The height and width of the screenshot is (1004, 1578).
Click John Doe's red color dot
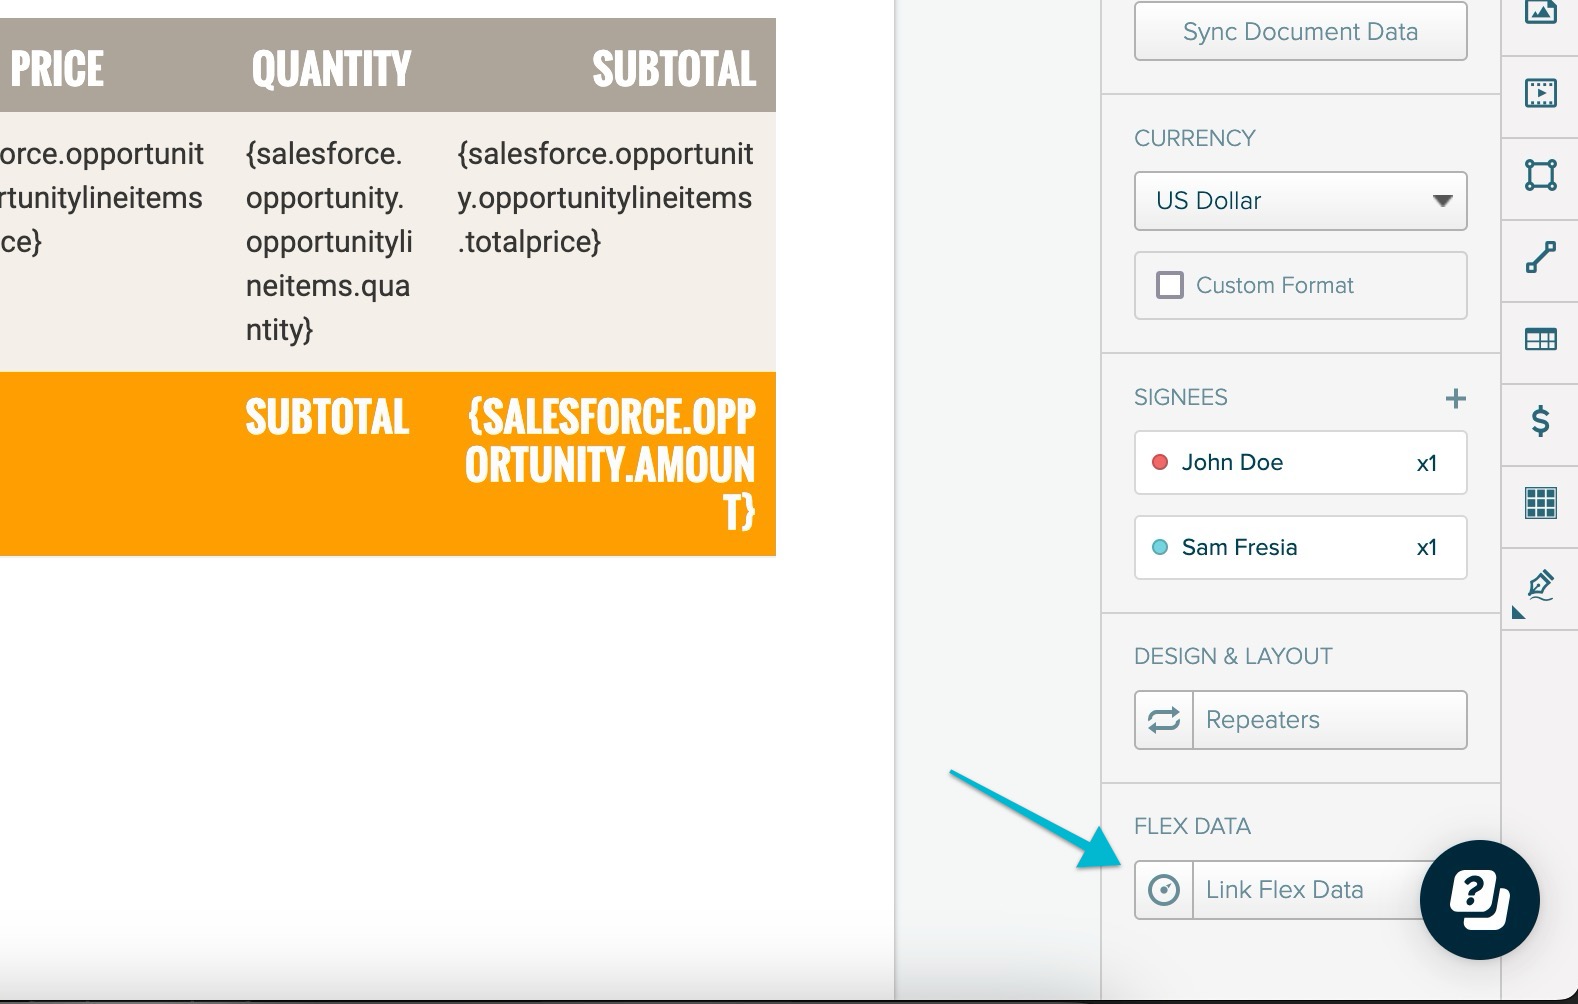tap(1160, 462)
